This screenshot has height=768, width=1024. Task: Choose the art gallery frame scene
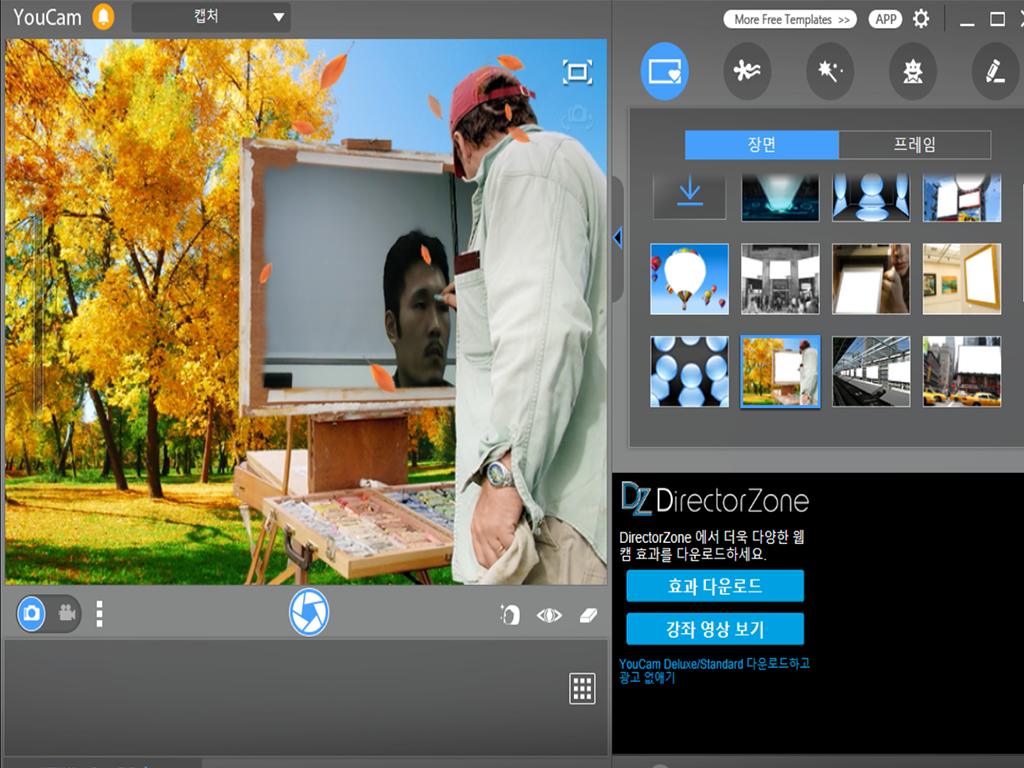pos(962,279)
